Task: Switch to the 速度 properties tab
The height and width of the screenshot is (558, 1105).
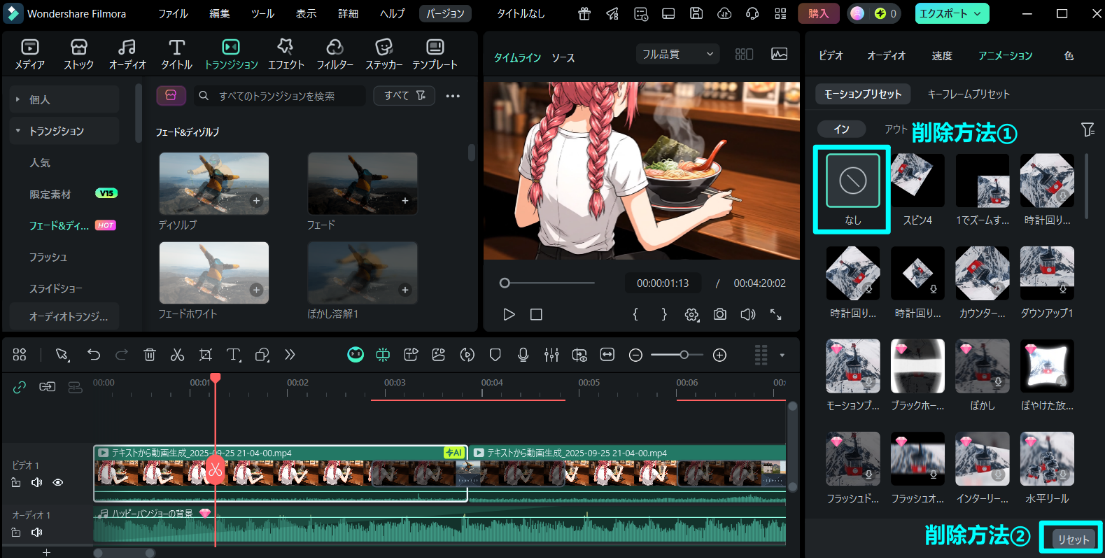Action: coord(942,56)
